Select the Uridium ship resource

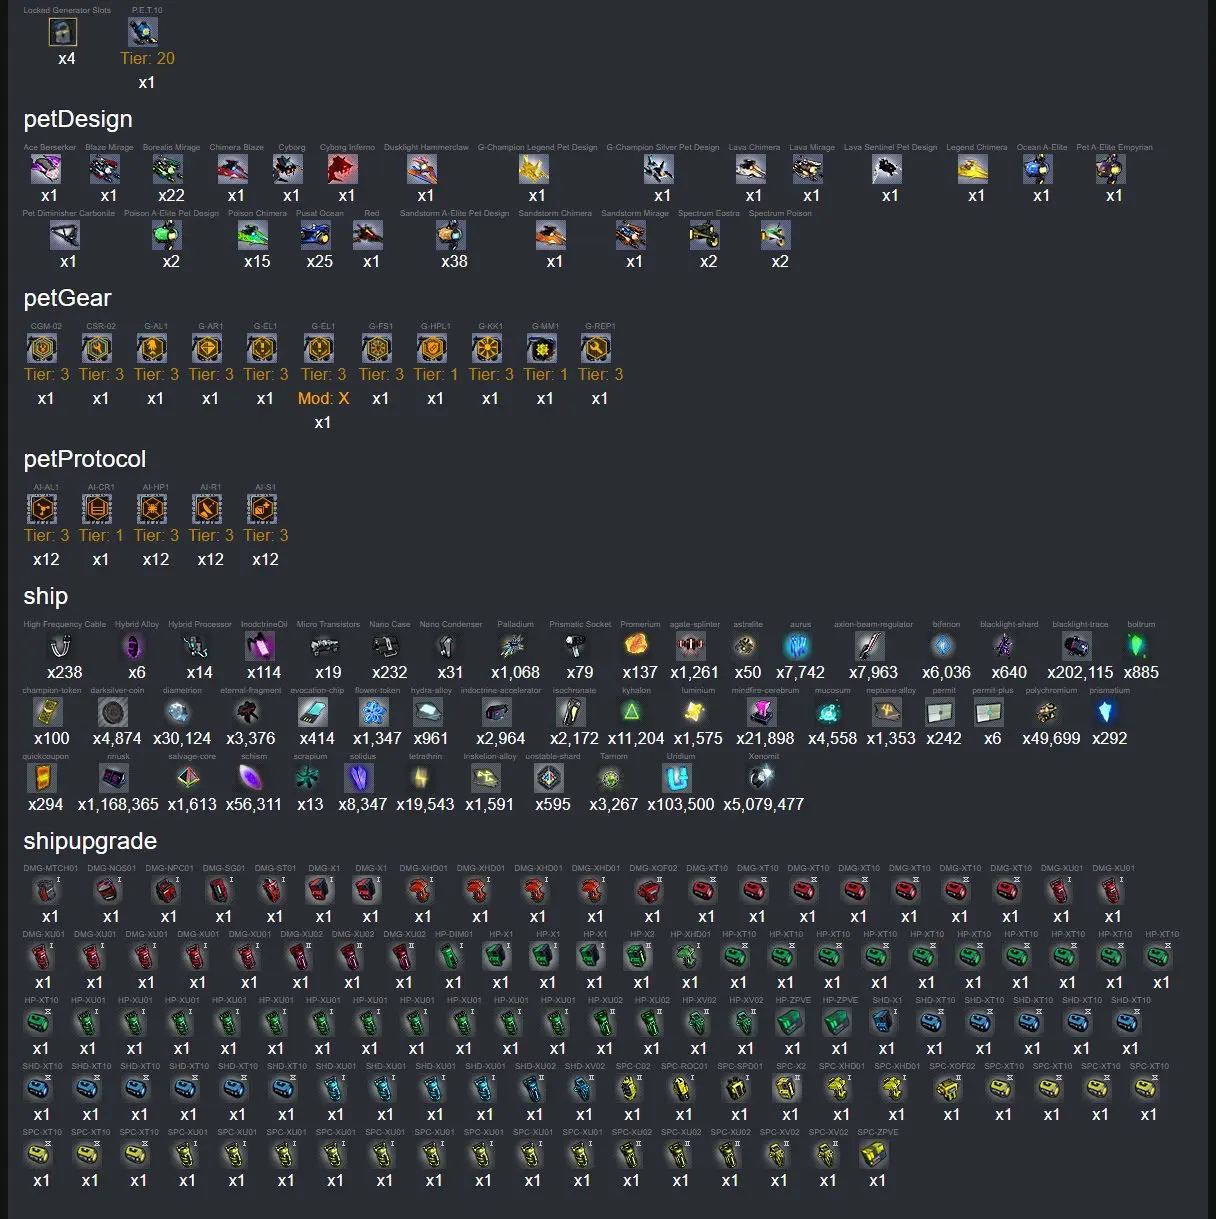677,778
